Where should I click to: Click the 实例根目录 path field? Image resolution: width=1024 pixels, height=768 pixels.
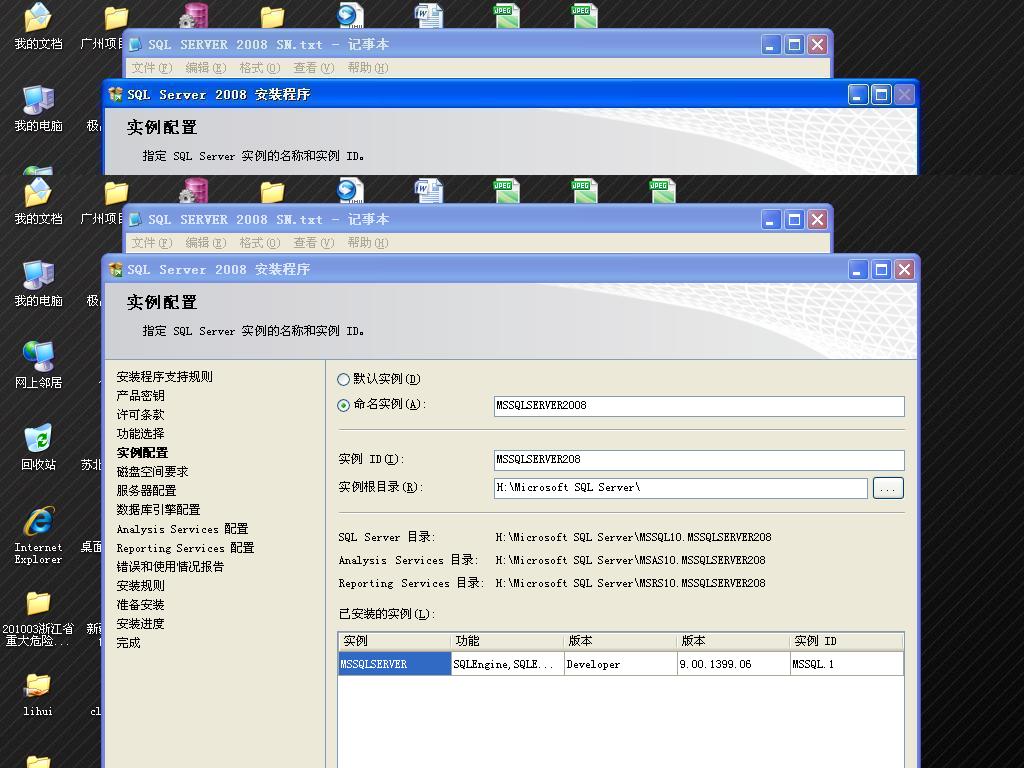(x=680, y=488)
